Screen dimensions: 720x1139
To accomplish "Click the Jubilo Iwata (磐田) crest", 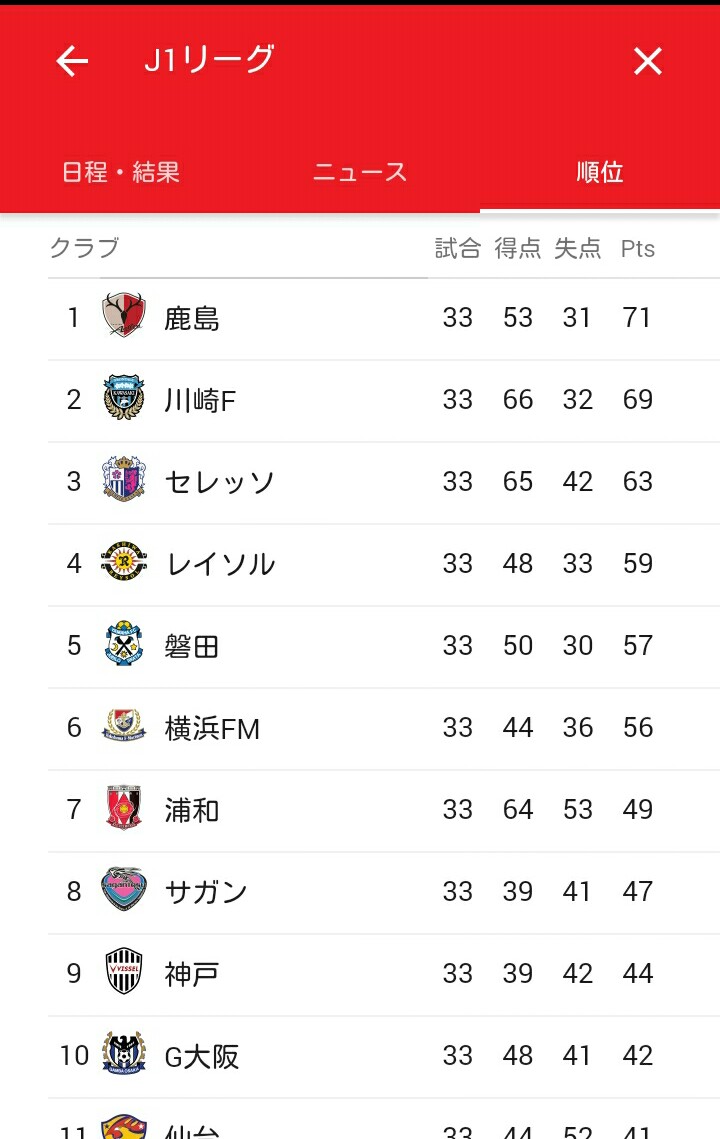I will [x=124, y=644].
